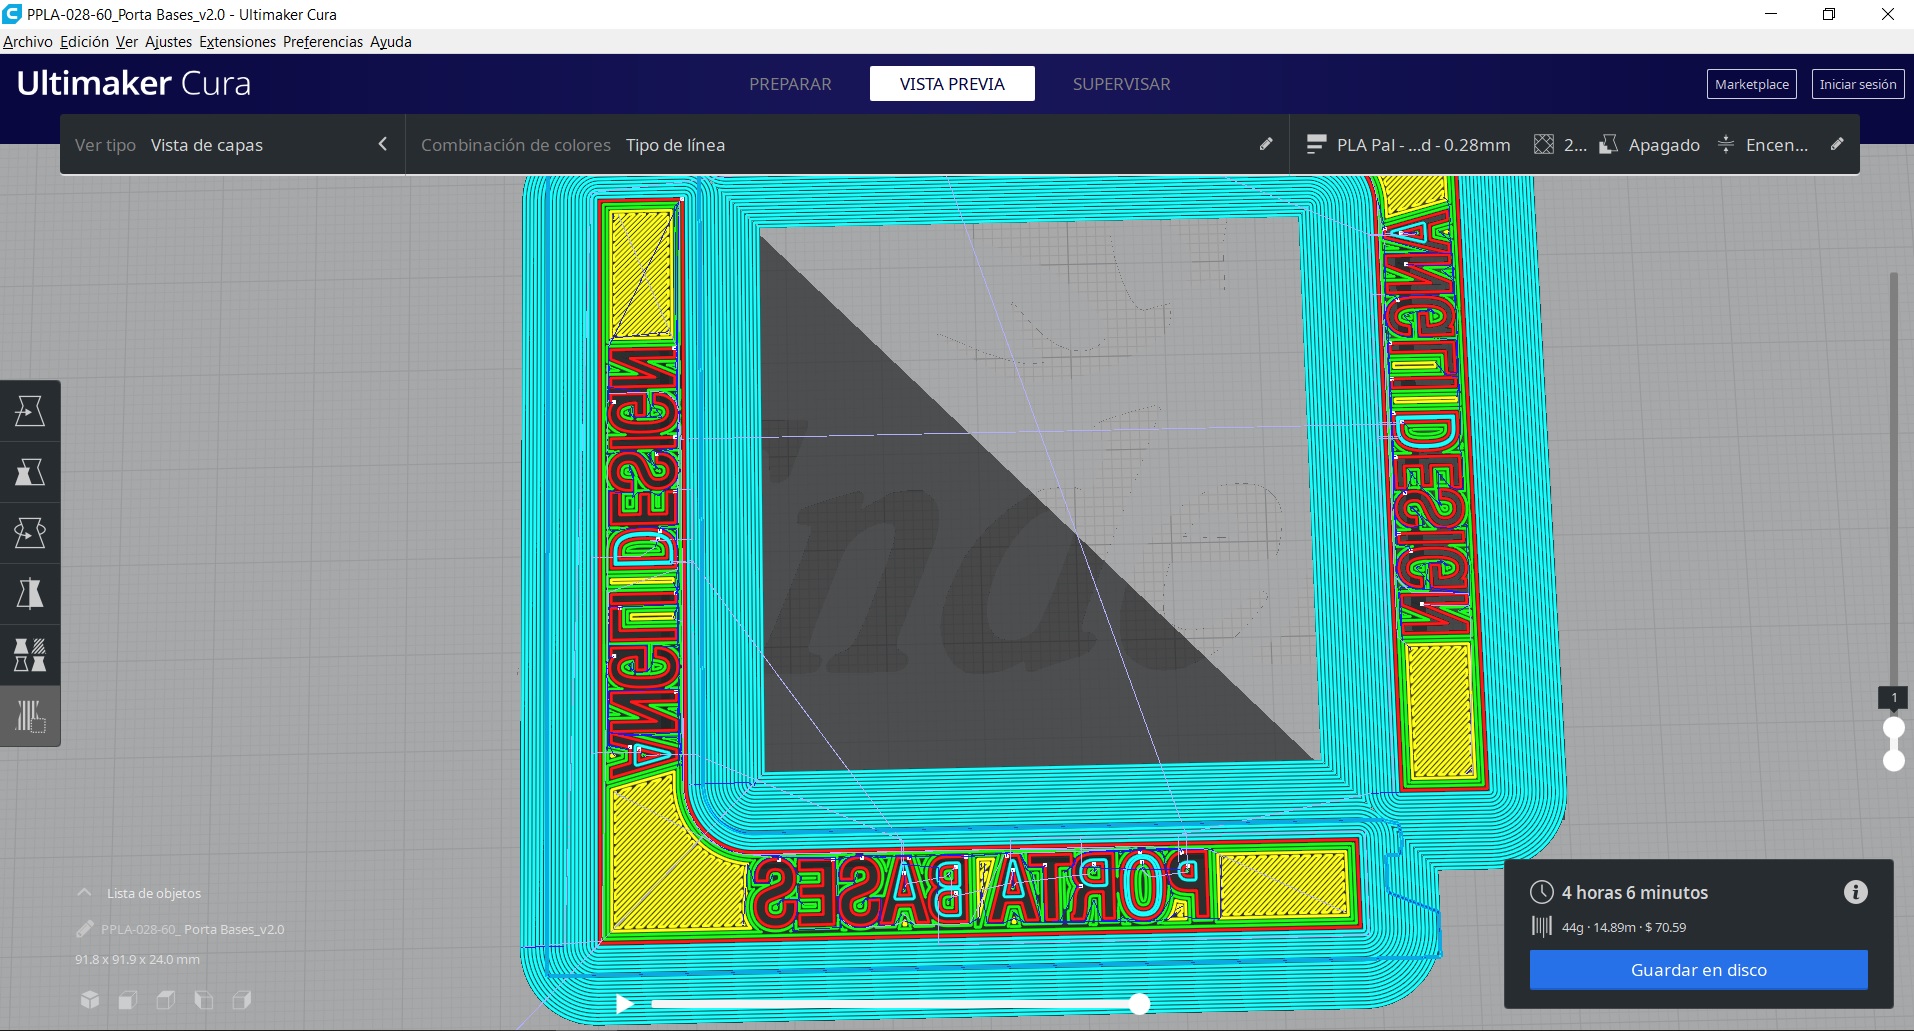Click the Iniciar sesión button

(x=1858, y=84)
